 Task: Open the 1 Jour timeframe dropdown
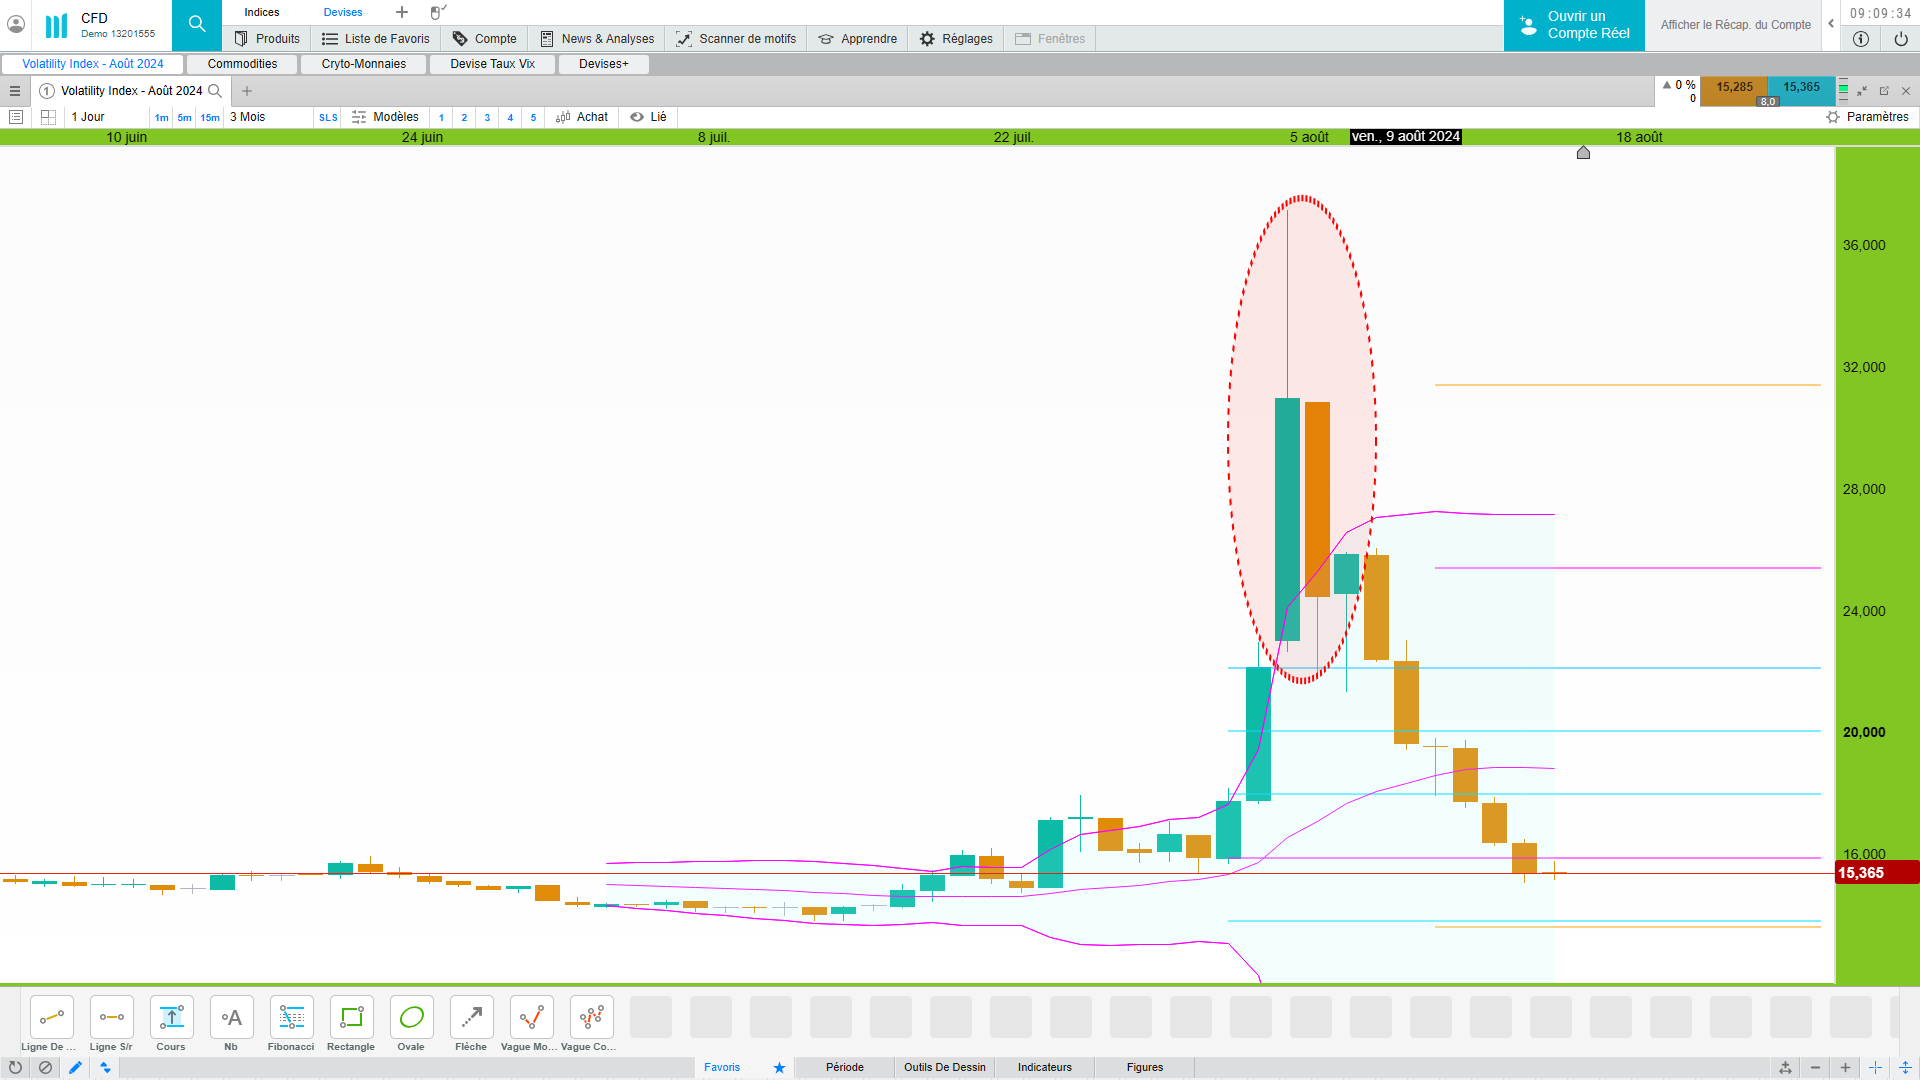[x=88, y=117]
